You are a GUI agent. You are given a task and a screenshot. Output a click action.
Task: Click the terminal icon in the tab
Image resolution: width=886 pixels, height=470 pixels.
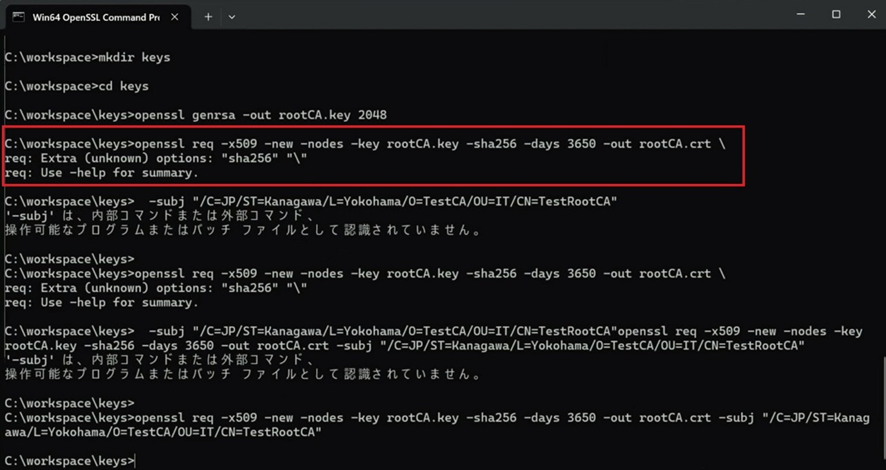point(18,16)
